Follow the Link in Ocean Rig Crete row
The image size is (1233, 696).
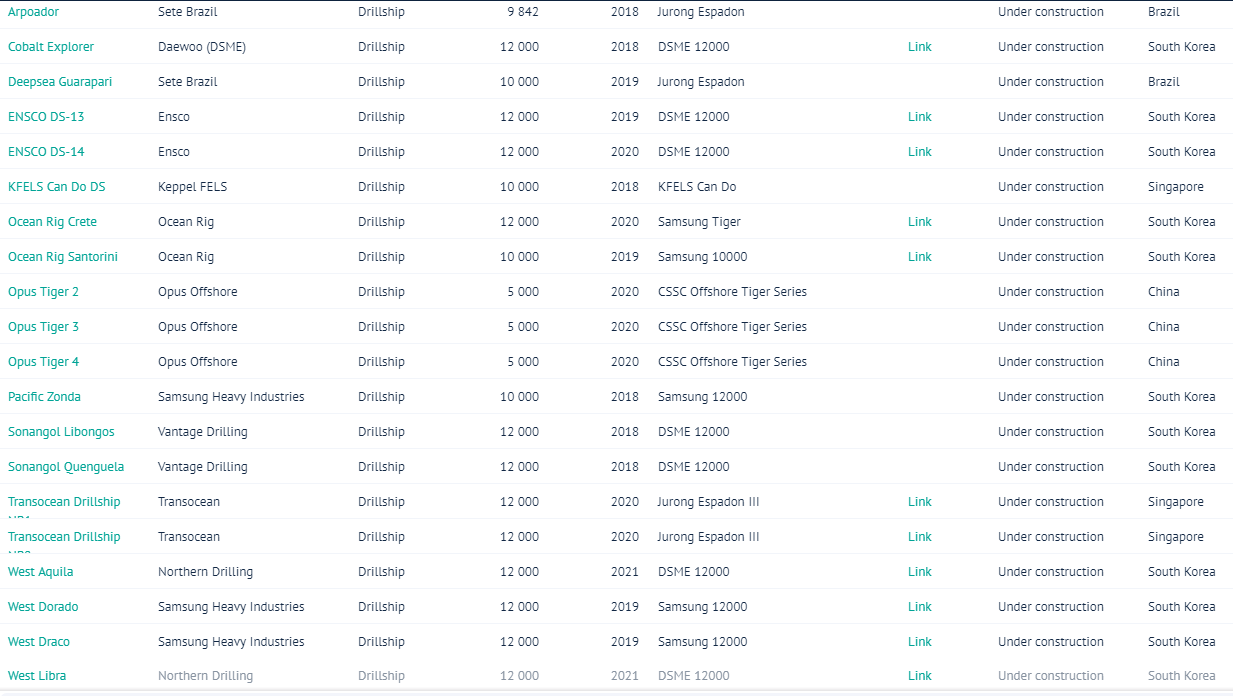919,222
